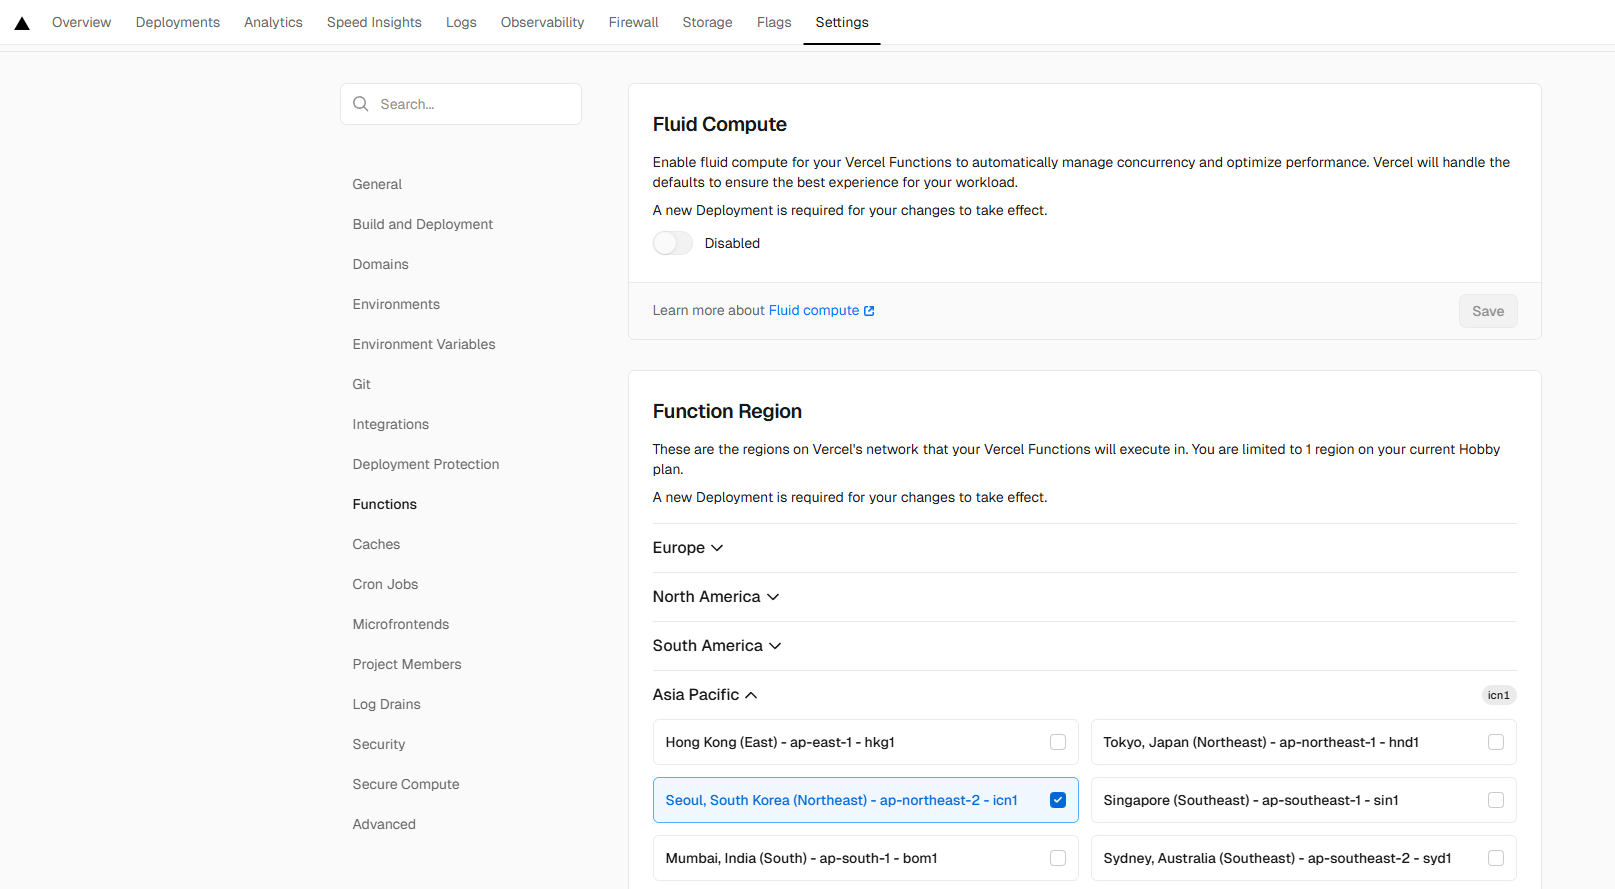Uncheck the Seoul icn1 region checkbox
Image resolution: width=1615 pixels, height=889 pixels.
point(1058,800)
